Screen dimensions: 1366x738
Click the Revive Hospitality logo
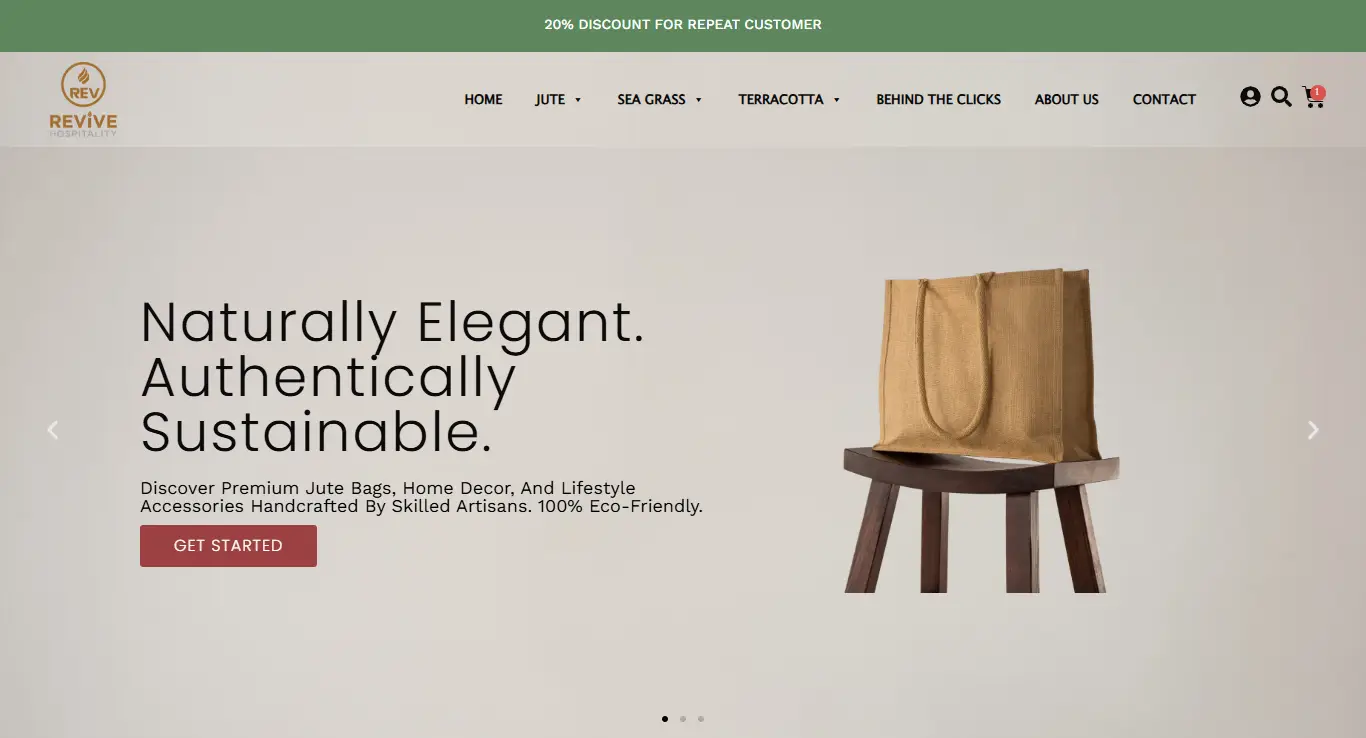tap(83, 99)
